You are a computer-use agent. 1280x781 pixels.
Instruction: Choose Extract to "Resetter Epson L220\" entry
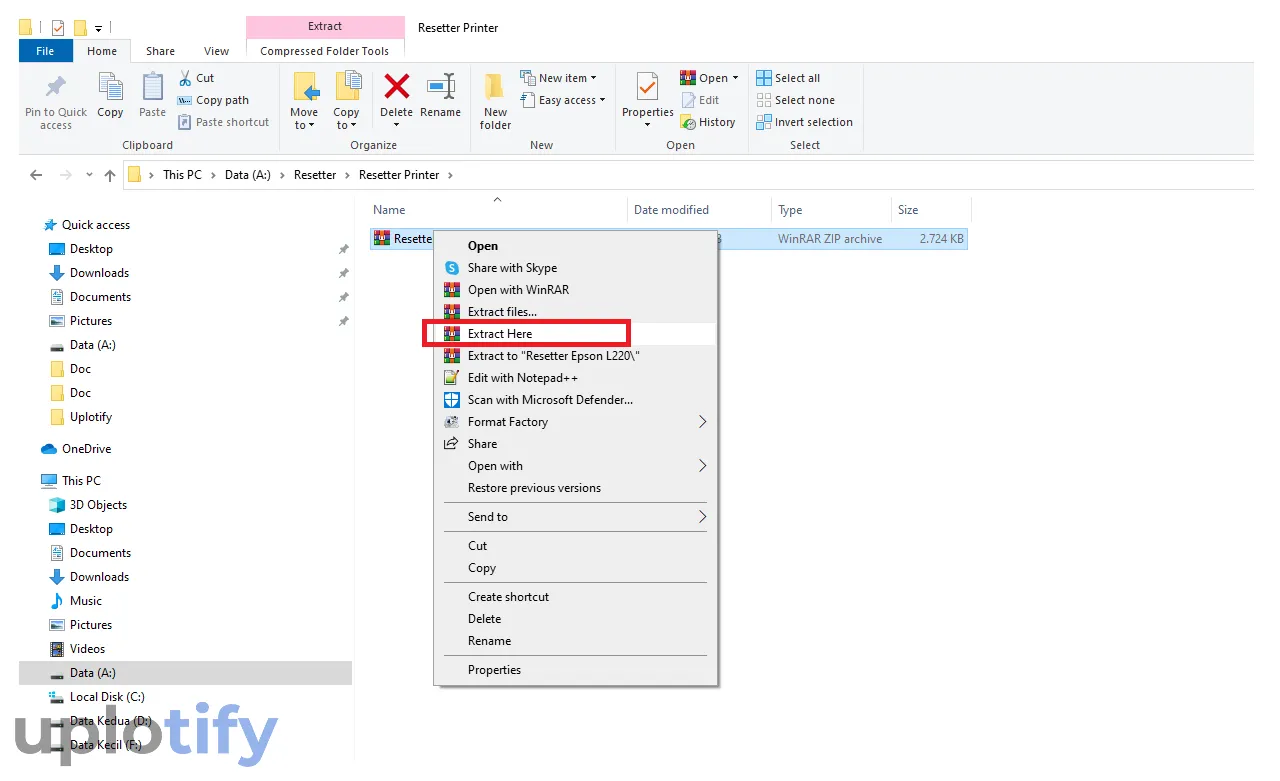[575, 356]
